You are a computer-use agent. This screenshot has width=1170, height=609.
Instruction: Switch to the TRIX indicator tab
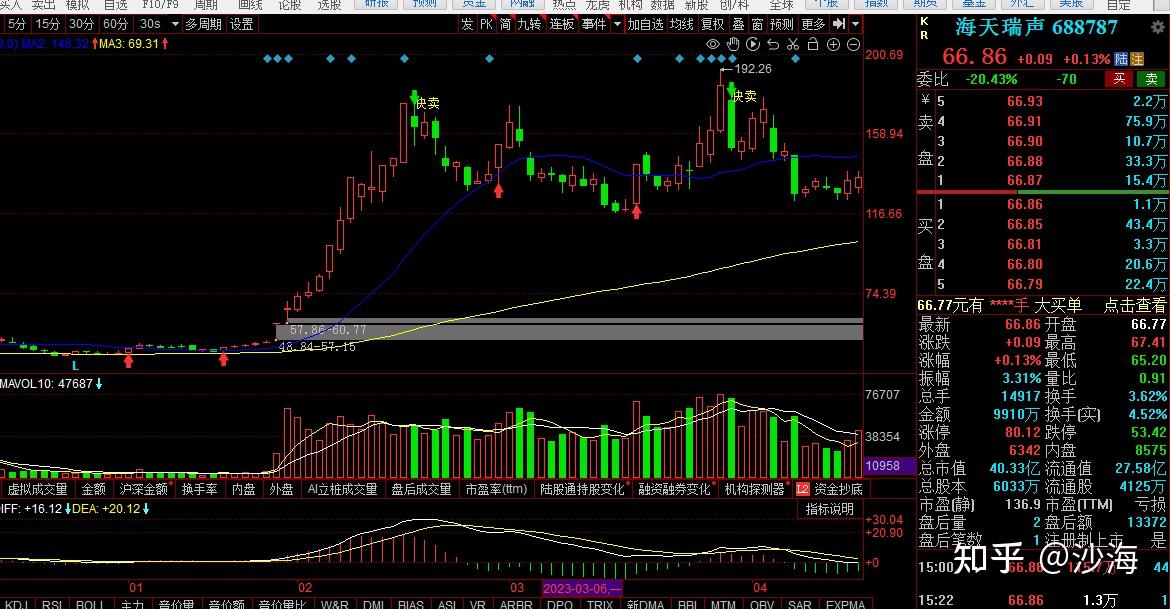tap(599, 604)
